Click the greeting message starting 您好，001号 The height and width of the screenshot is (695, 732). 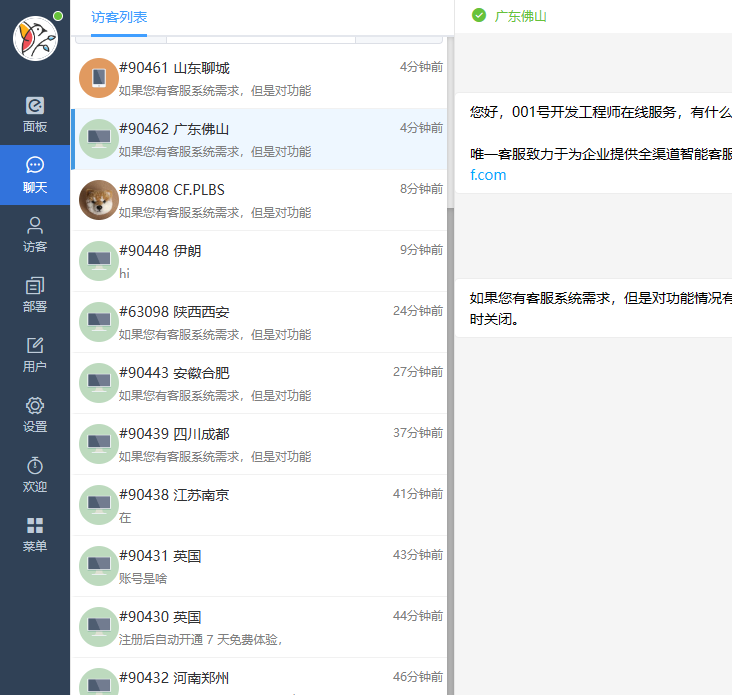(x=593, y=143)
